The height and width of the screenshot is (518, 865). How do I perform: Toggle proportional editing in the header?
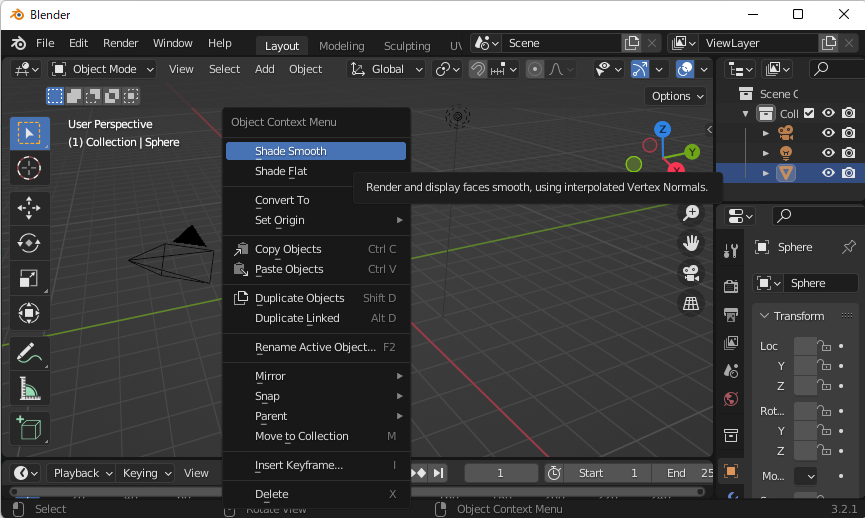[x=535, y=69]
